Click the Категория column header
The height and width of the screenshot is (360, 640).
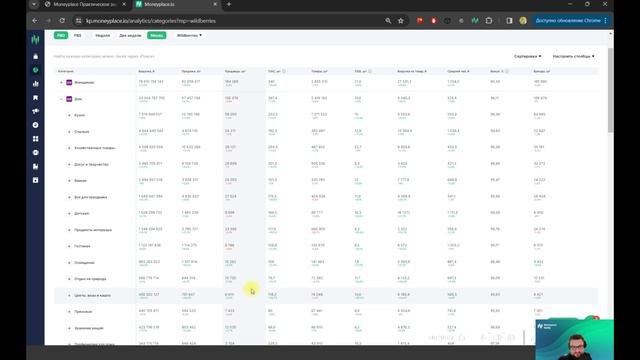(66, 71)
